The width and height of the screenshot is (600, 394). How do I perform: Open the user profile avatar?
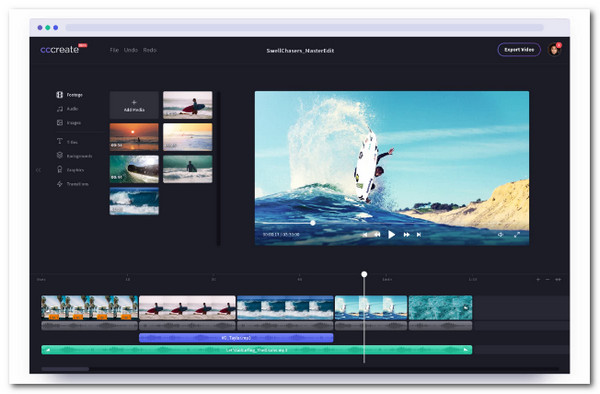554,50
